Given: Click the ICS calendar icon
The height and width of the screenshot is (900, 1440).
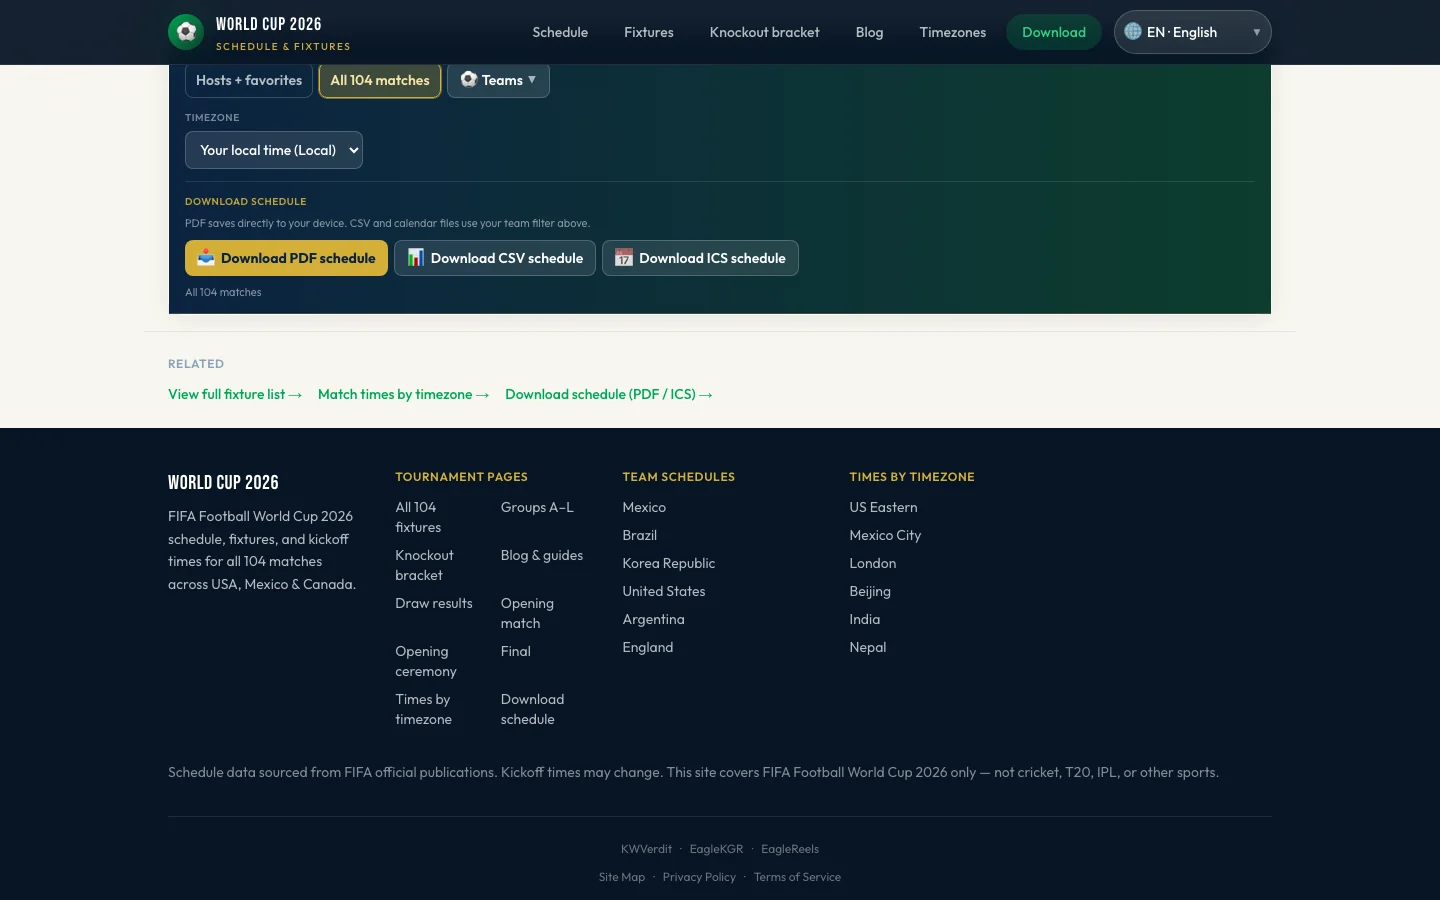Looking at the screenshot, I should click(x=624, y=258).
